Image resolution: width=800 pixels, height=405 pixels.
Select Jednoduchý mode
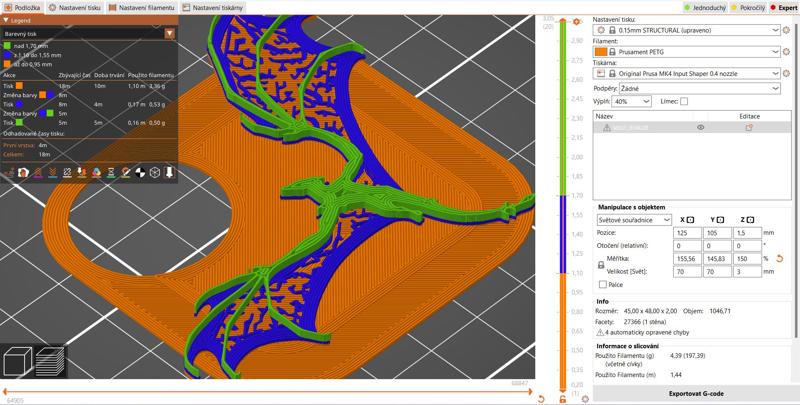705,8
